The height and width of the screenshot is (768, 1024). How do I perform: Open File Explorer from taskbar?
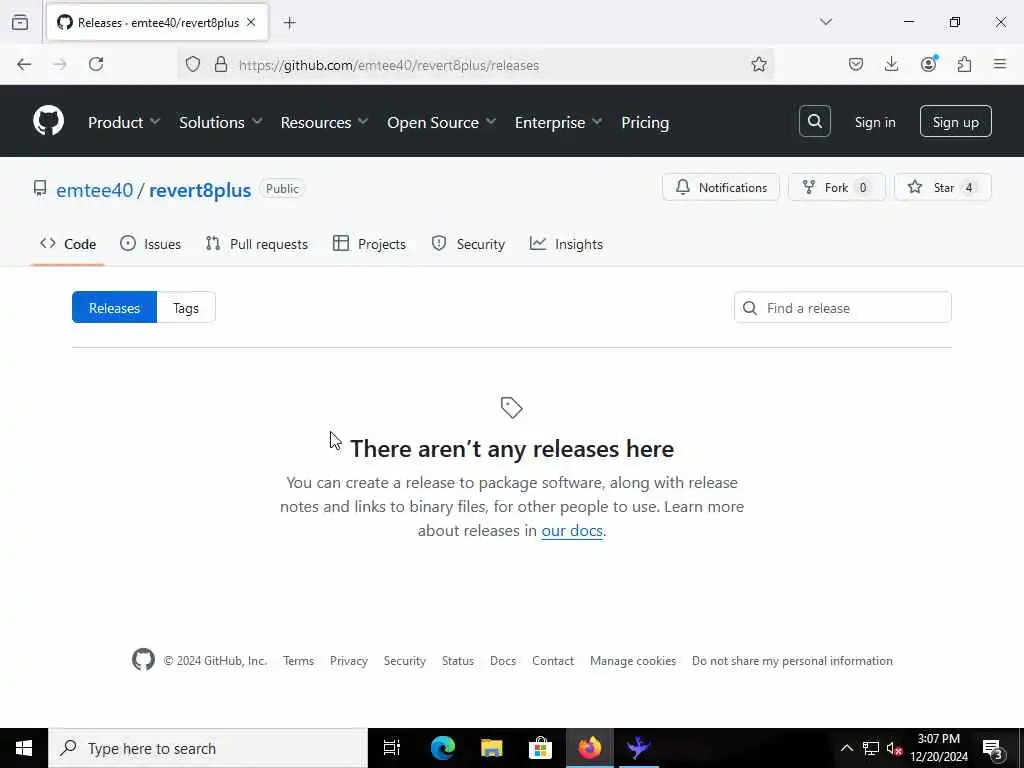point(491,748)
